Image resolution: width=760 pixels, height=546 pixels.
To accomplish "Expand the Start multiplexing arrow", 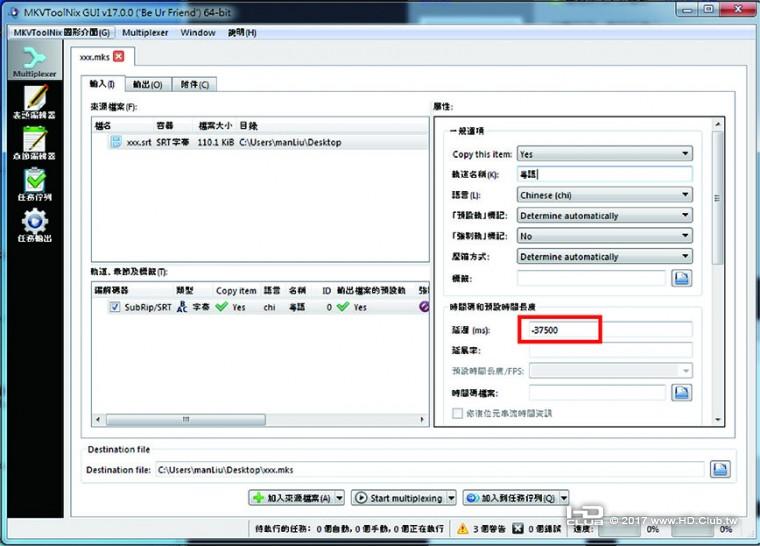I will (x=451, y=498).
